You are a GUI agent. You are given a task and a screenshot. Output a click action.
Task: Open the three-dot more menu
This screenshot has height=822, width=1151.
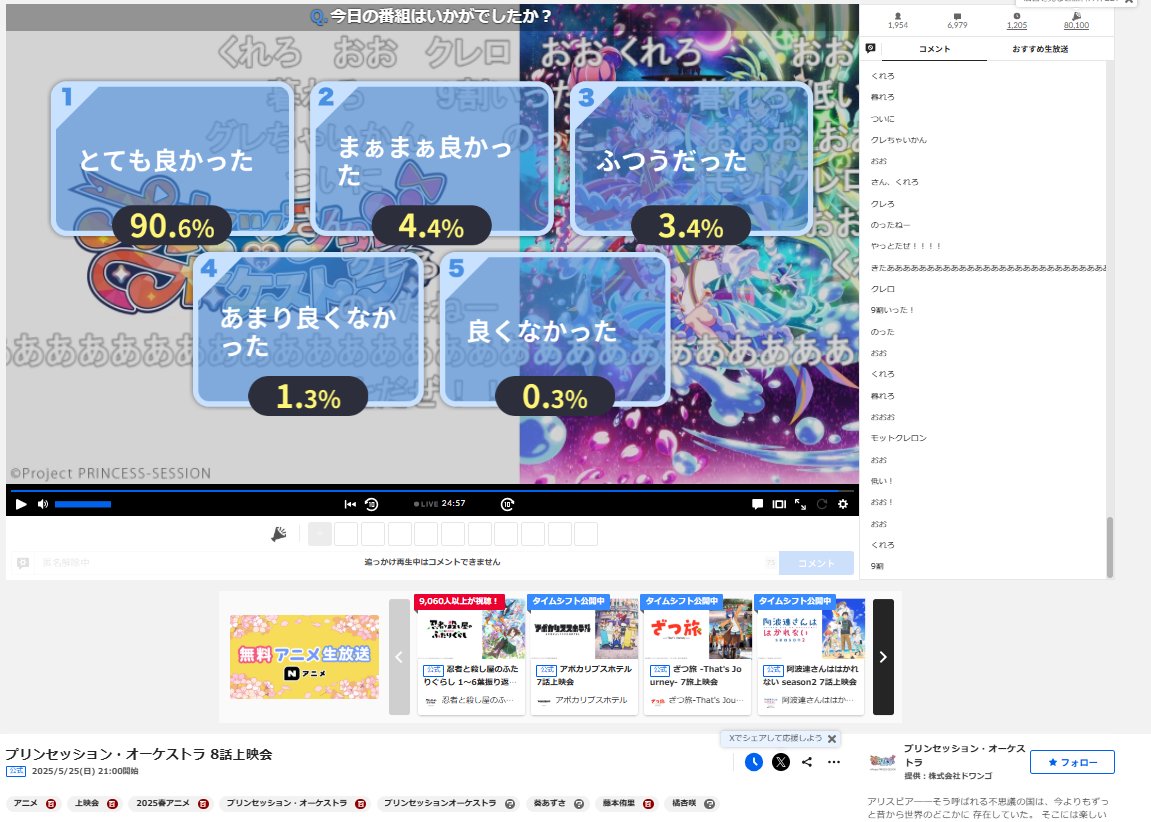click(x=834, y=762)
